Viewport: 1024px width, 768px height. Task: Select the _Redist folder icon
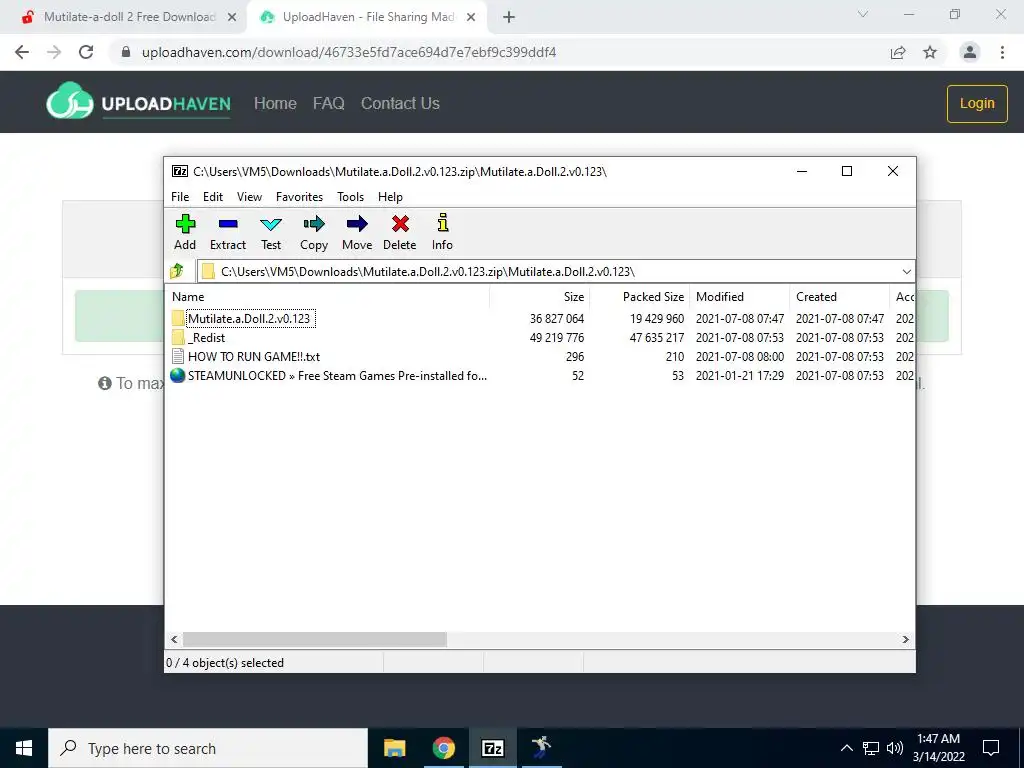pyautogui.click(x=178, y=338)
